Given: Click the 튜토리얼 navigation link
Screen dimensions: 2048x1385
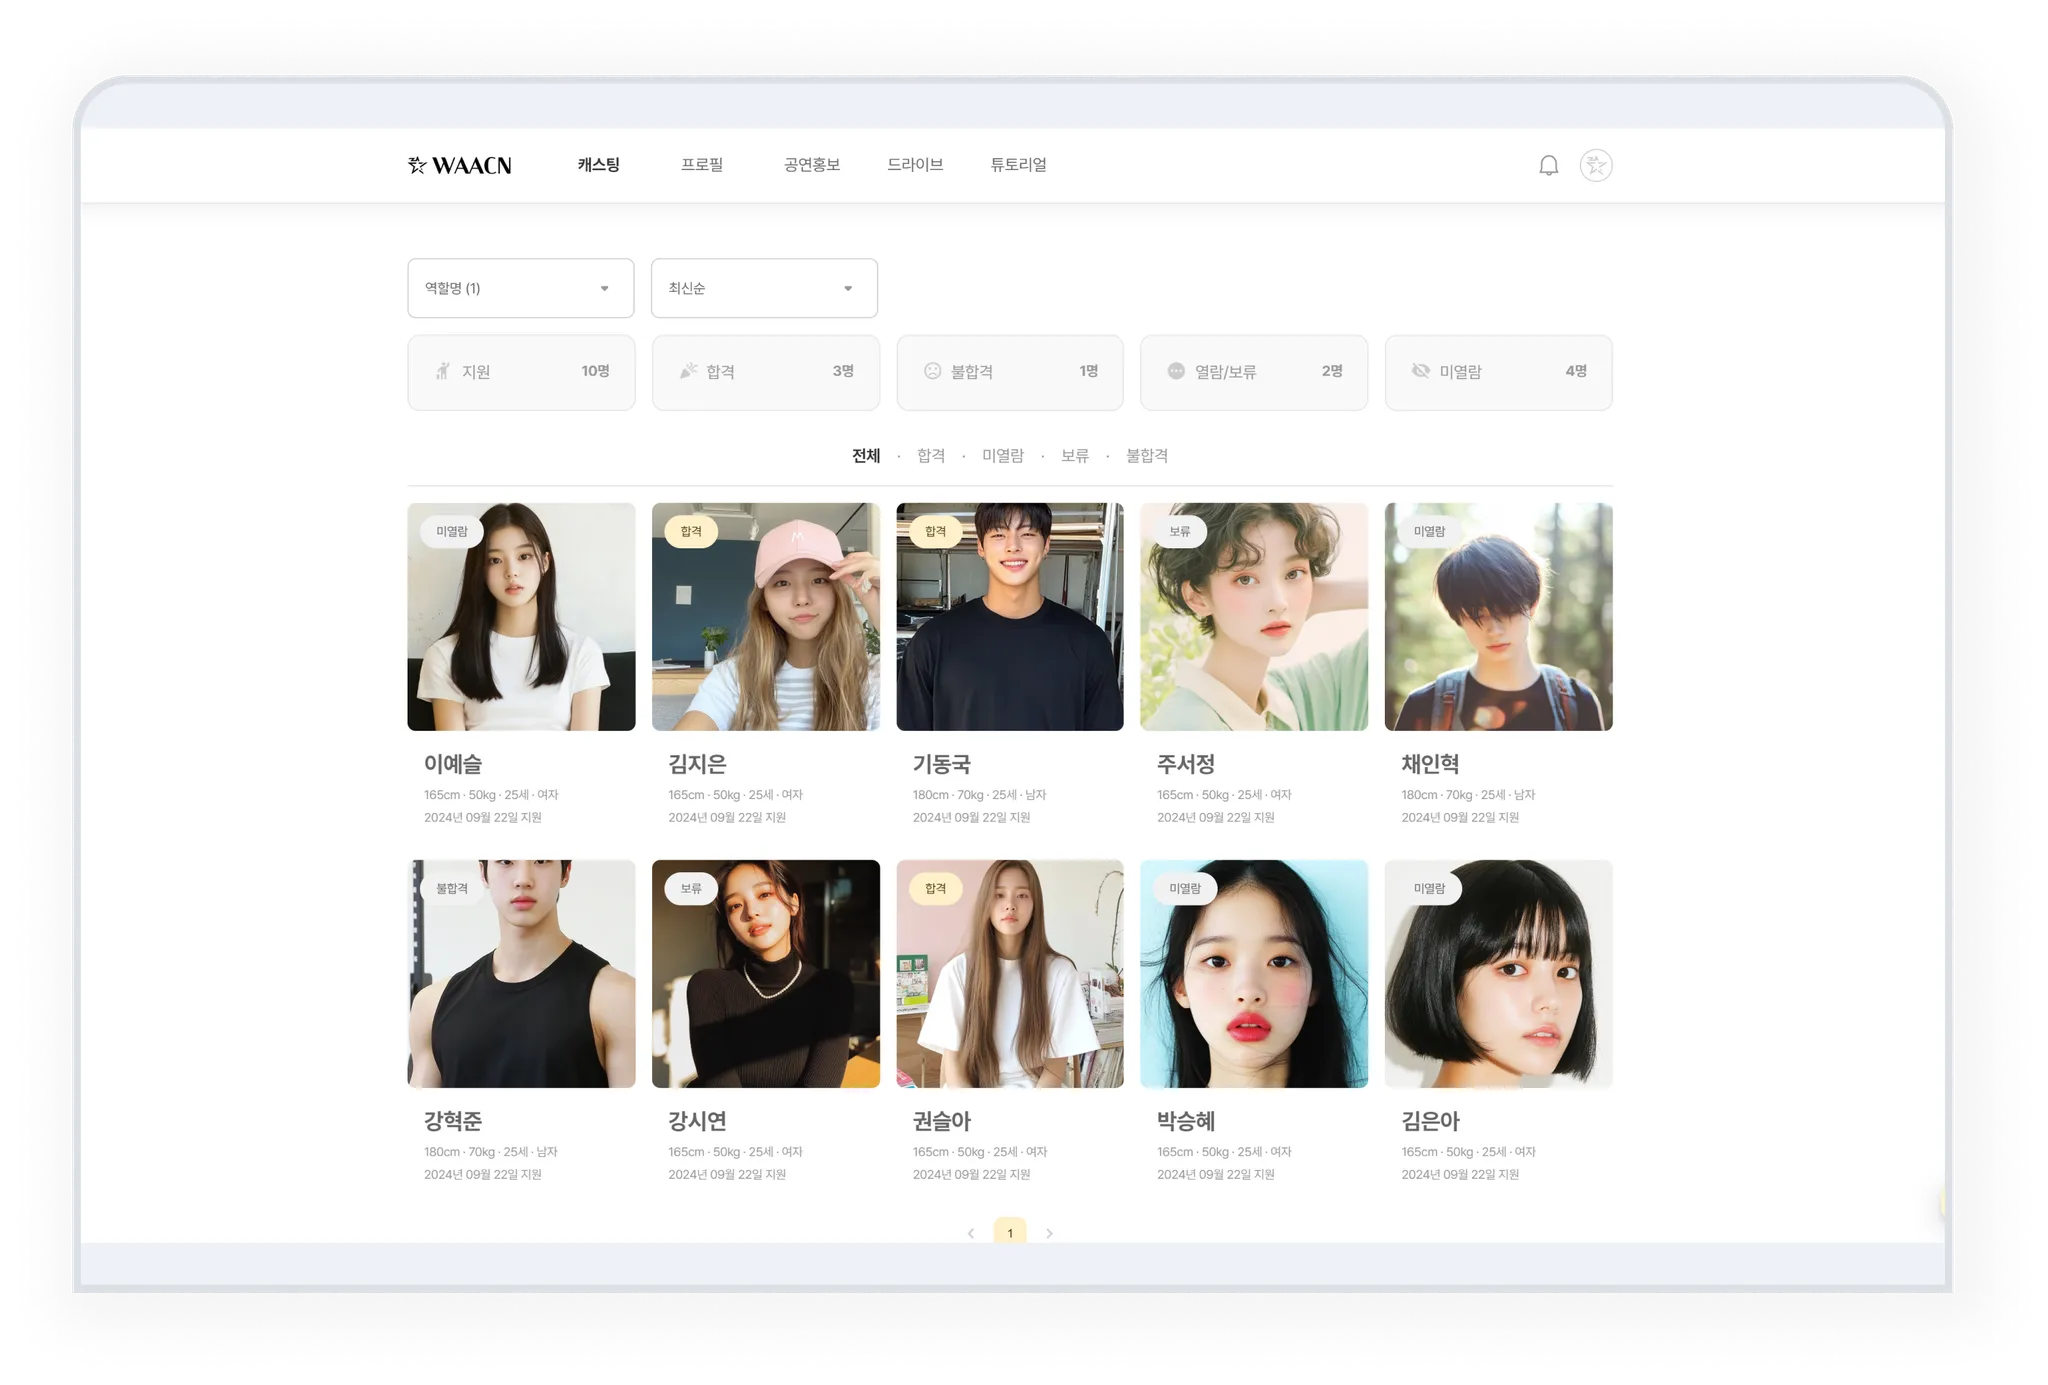Looking at the screenshot, I should pyautogui.click(x=1018, y=165).
